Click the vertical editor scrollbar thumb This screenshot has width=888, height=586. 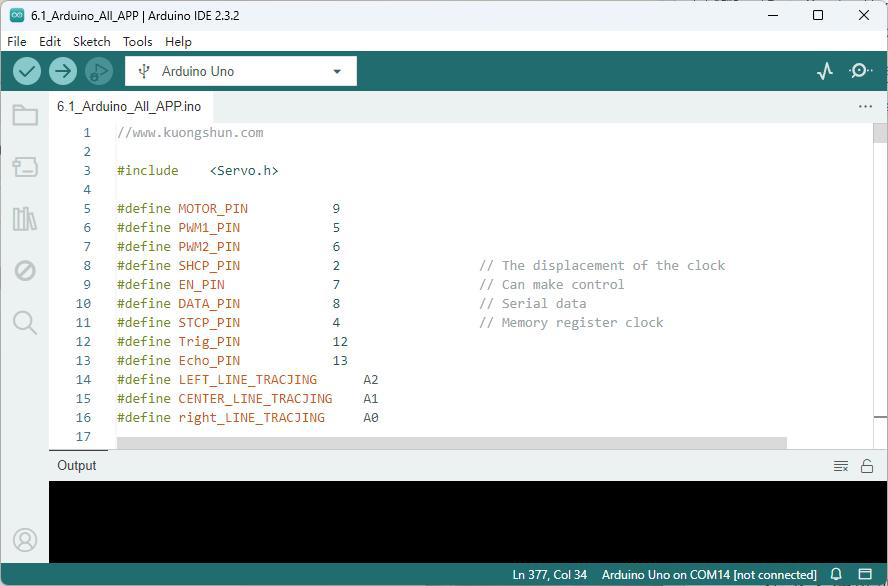pyautogui.click(x=880, y=133)
